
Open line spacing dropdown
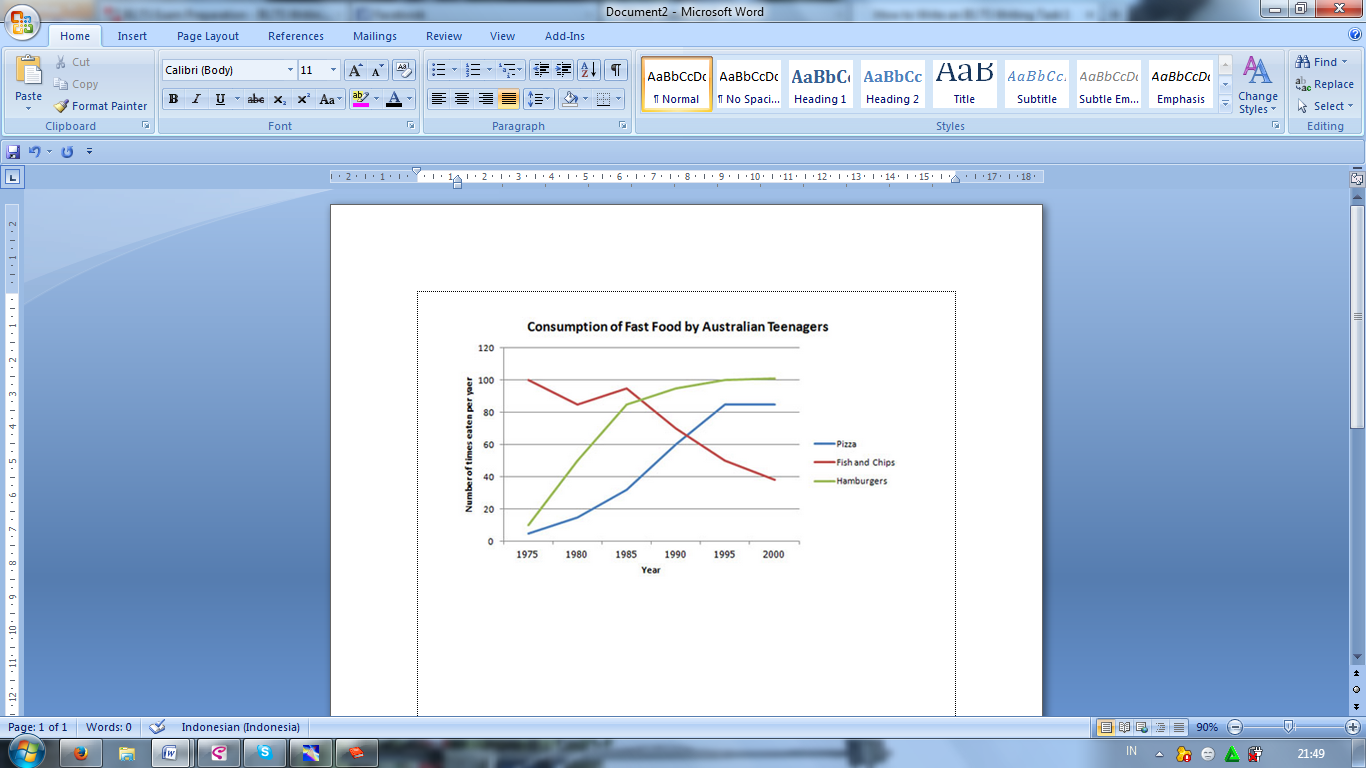[540, 99]
